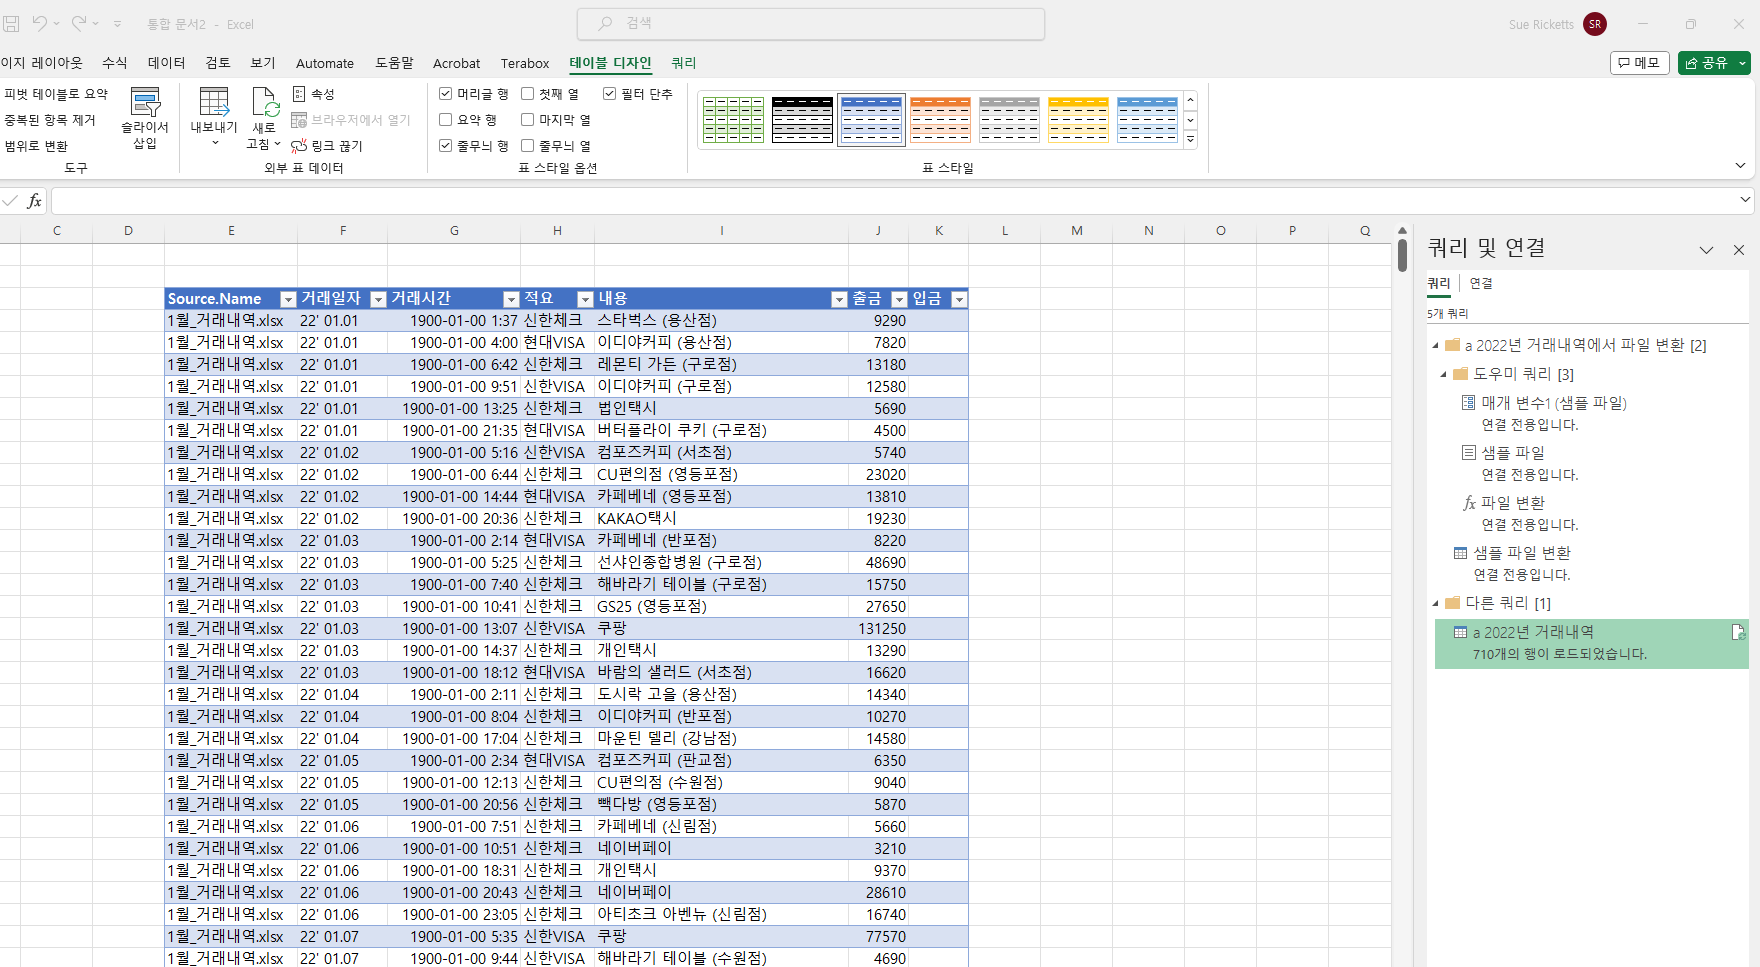This screenshot has height=967, width=1760.
Task: Open the Acrobat ribbon tab
Action: [456, 63]
